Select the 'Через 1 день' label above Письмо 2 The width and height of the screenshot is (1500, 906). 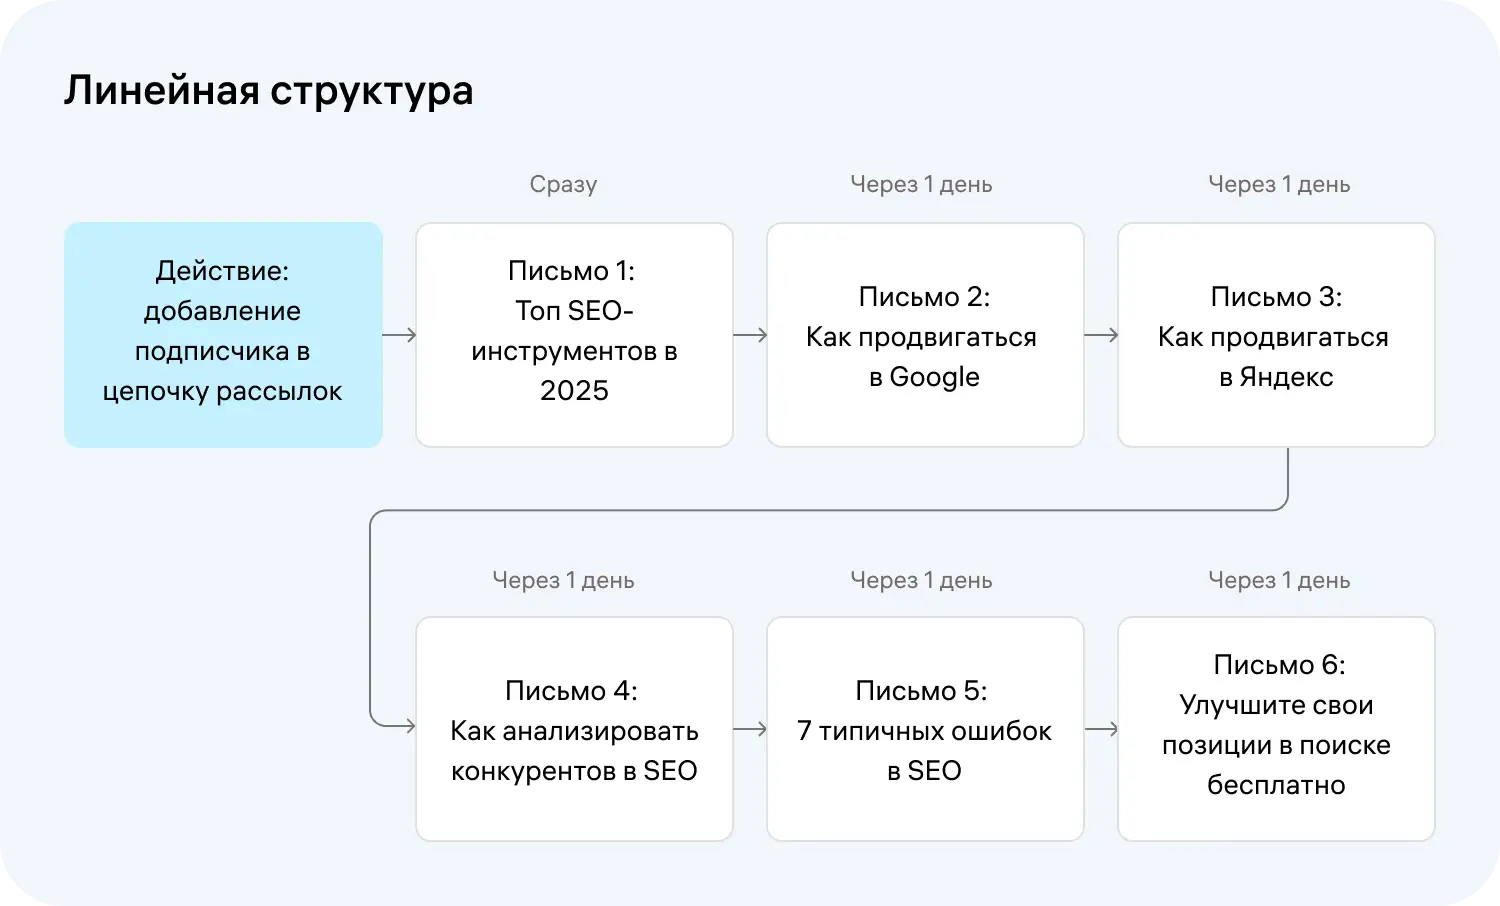922,183
